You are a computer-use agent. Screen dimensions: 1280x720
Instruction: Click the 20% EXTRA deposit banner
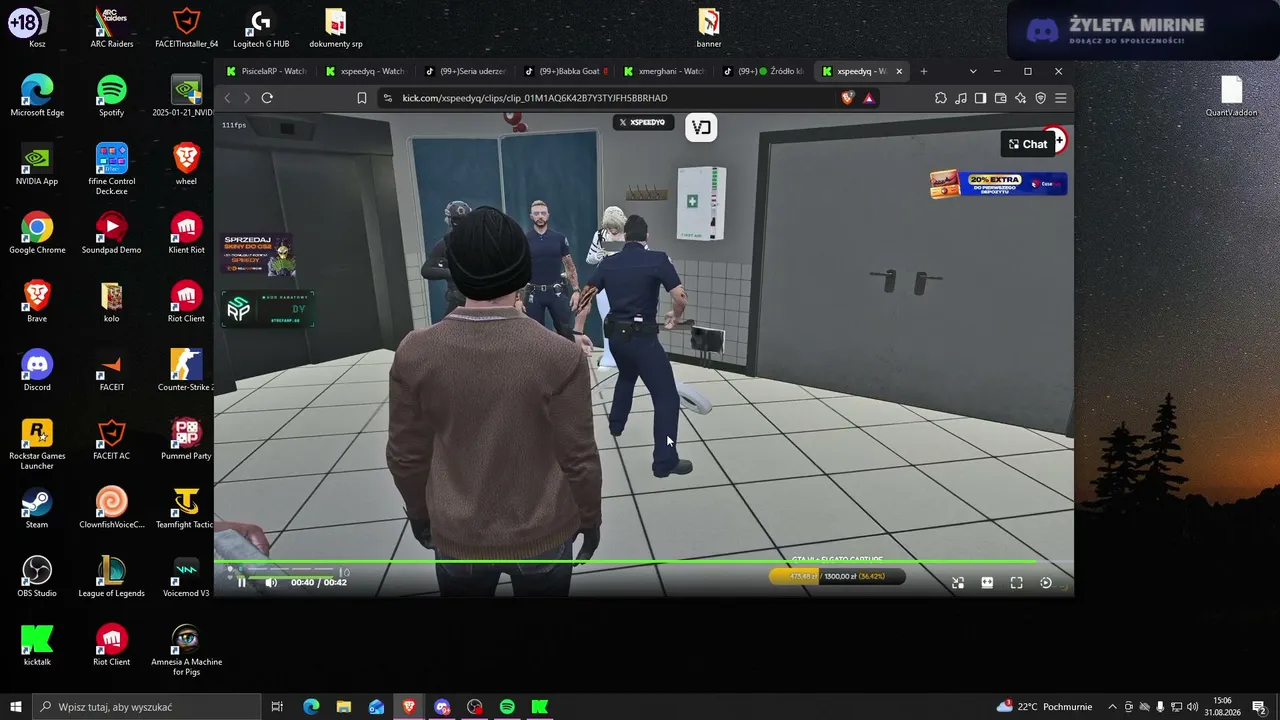pos(998,184)
